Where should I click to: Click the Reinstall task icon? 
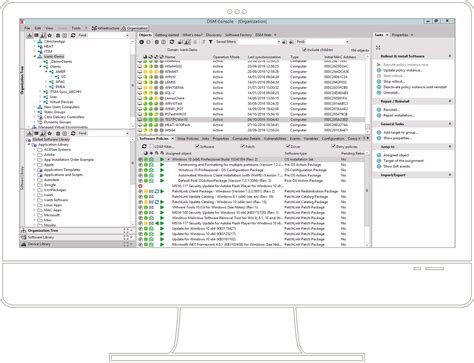click(x=379, y=110)
